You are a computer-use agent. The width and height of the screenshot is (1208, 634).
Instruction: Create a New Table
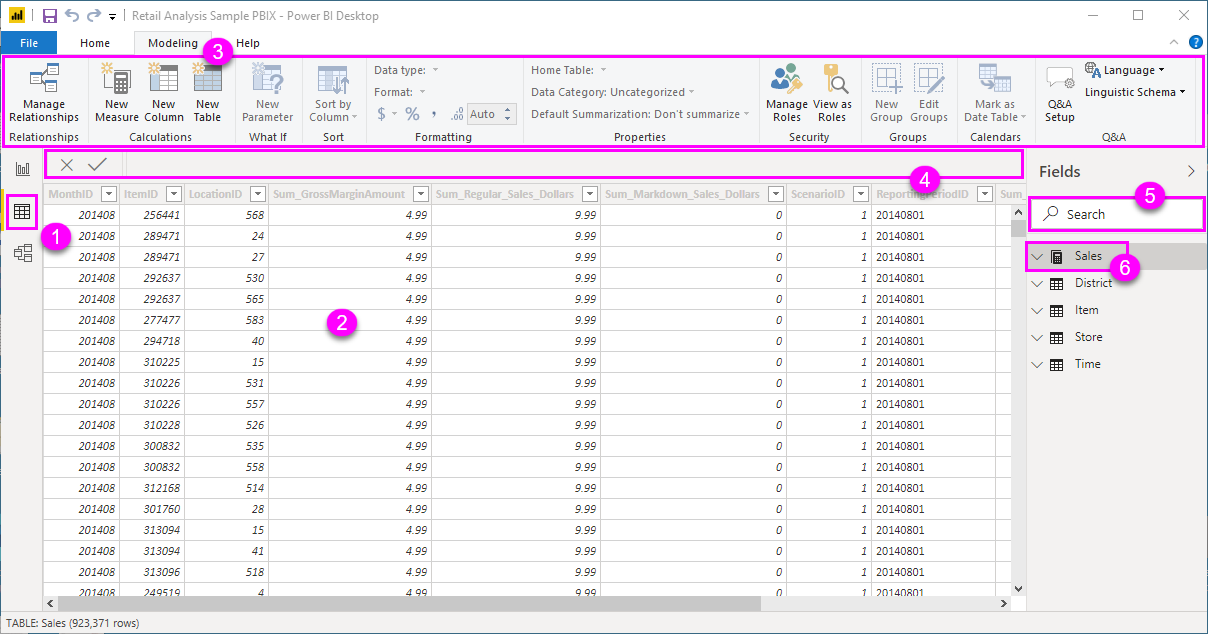pos(207,92)
